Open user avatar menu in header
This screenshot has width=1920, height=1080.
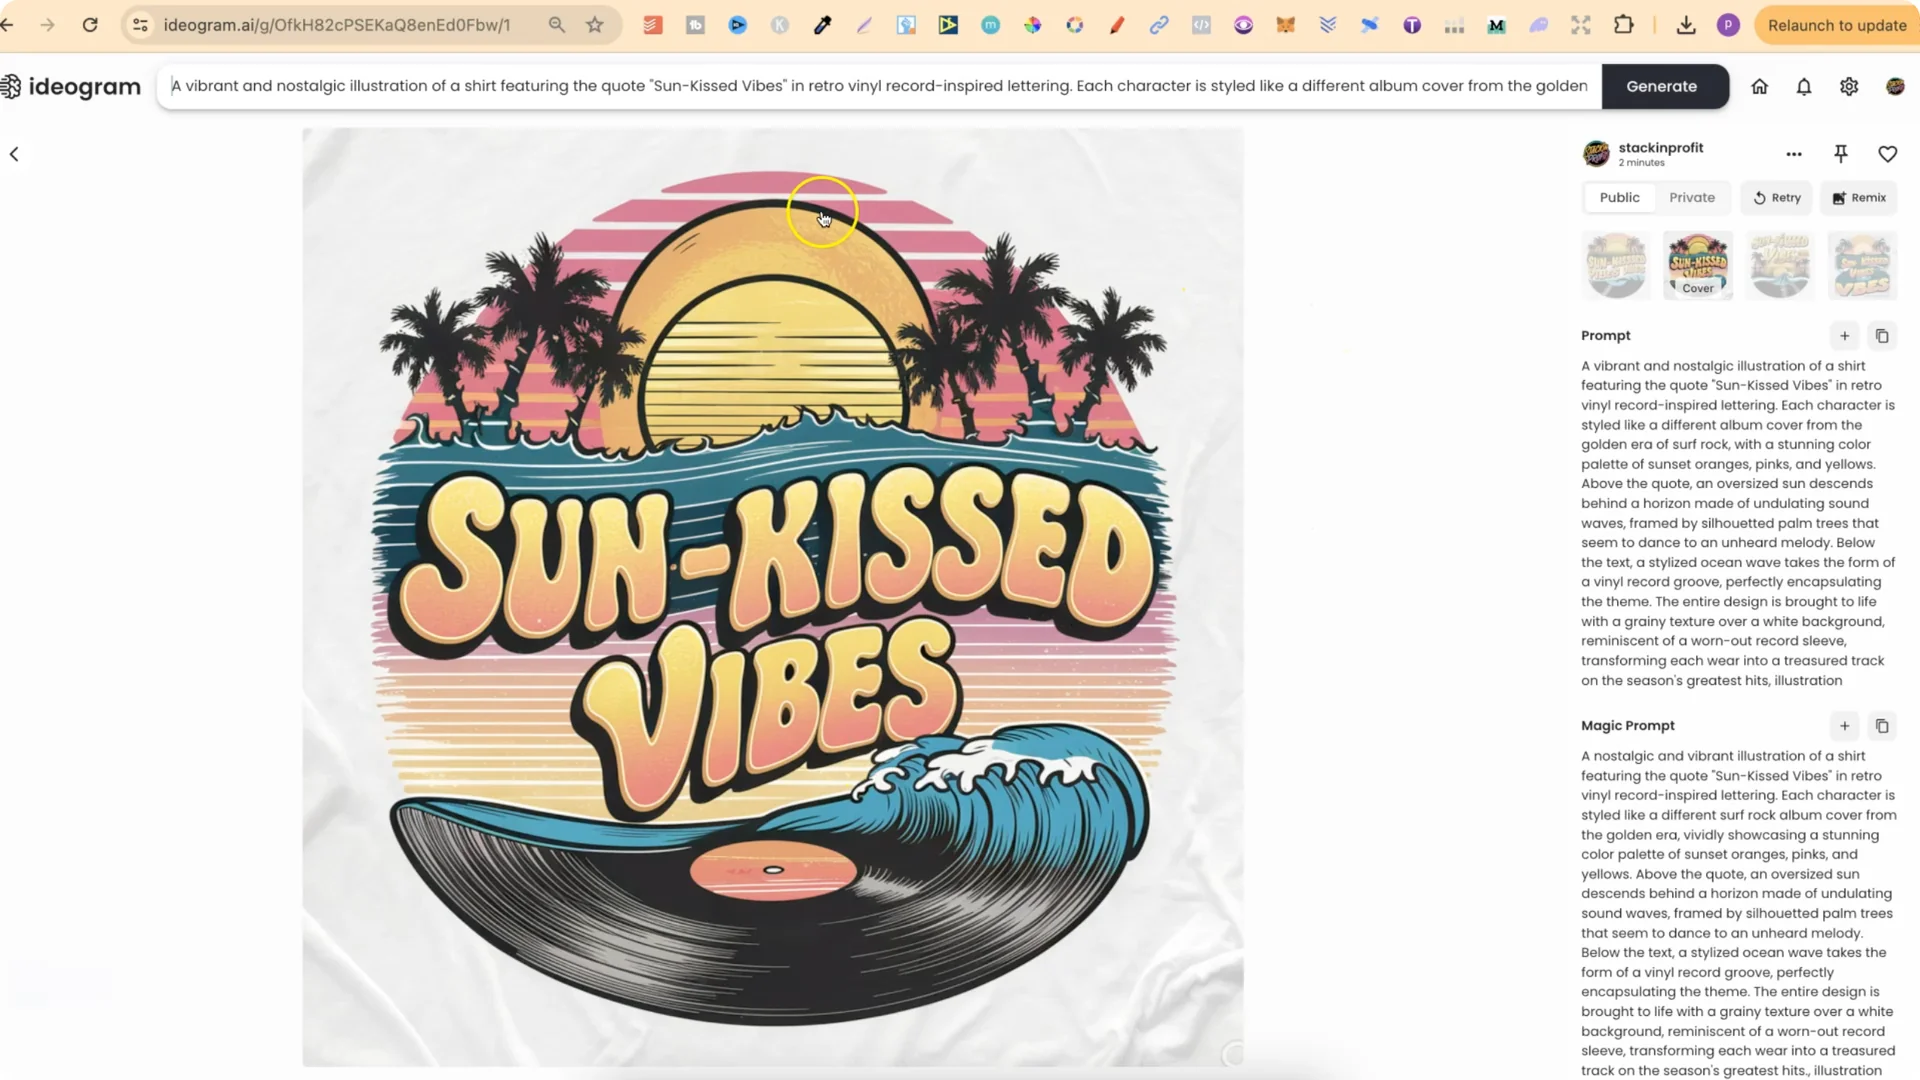click(1895, 87)
